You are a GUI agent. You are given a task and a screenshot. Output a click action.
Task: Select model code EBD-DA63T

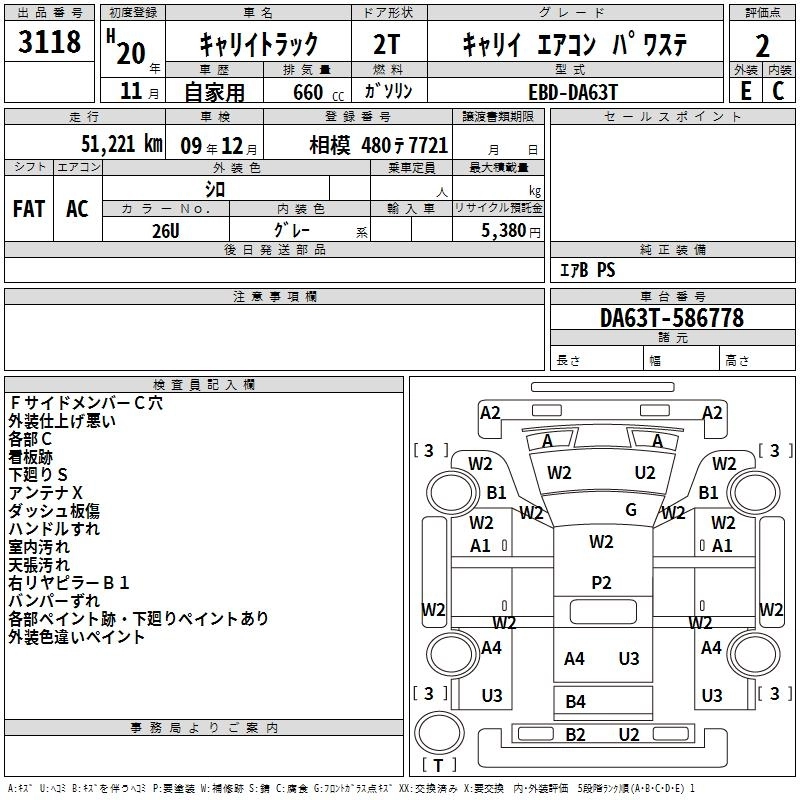click(573, 92)
